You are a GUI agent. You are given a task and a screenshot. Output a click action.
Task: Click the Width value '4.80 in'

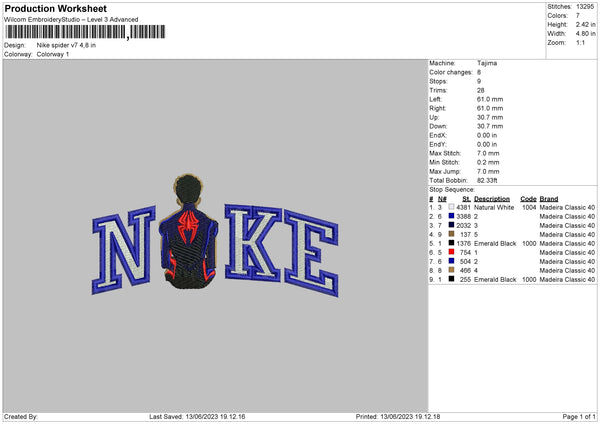tap(585, 34)
